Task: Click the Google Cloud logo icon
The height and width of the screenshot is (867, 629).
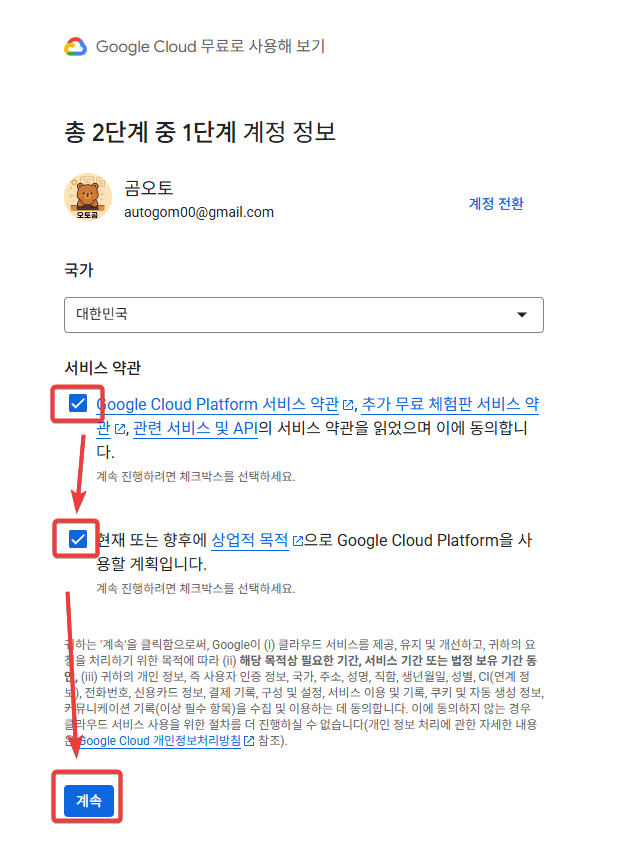Action: 77,47
